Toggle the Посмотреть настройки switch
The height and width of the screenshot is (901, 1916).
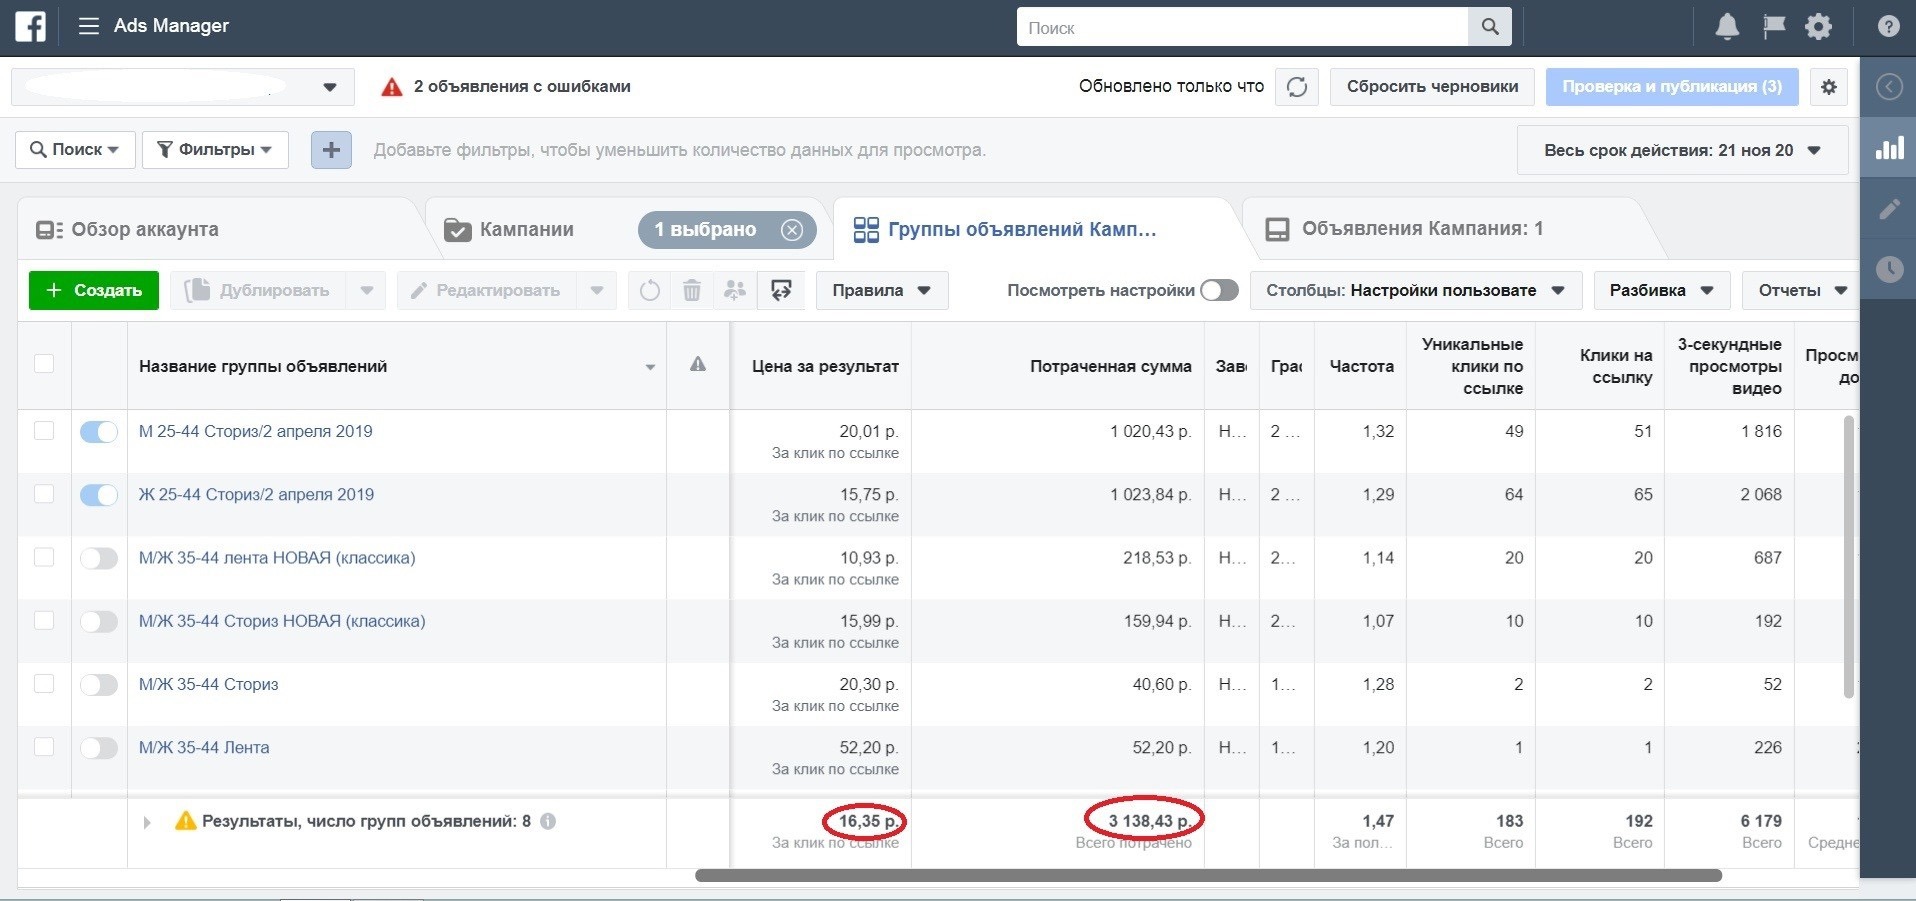pos(1219,290)
